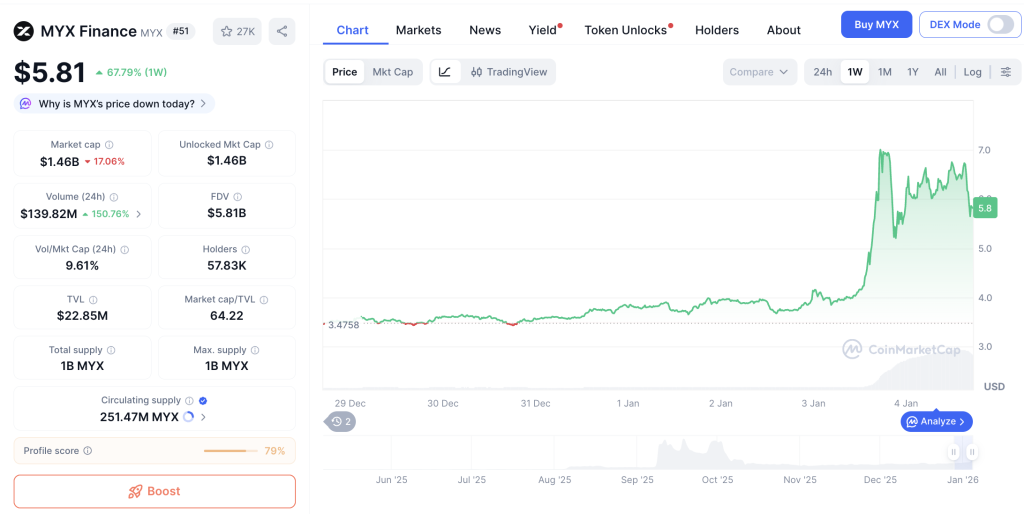Set chart range to 1M
The image size is (1024, 514).
(x=884, y=72)
